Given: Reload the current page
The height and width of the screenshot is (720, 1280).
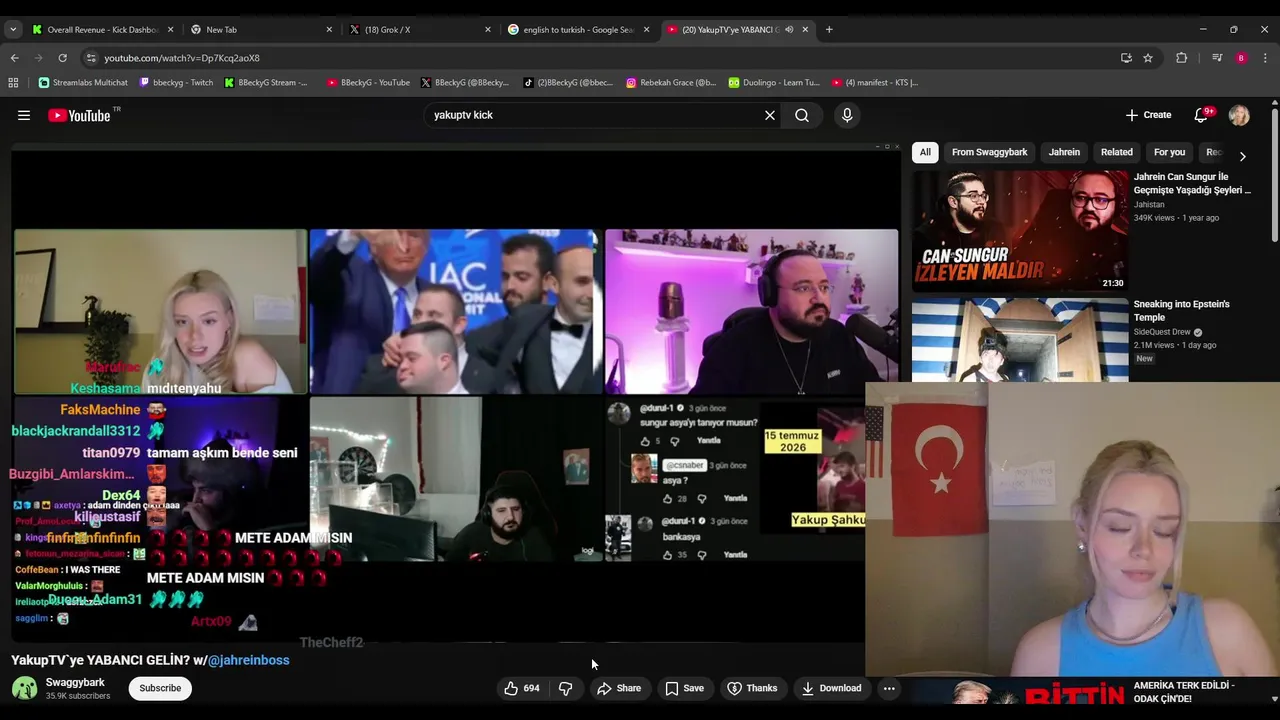Looking at the screenshot, I should (62, 58).
